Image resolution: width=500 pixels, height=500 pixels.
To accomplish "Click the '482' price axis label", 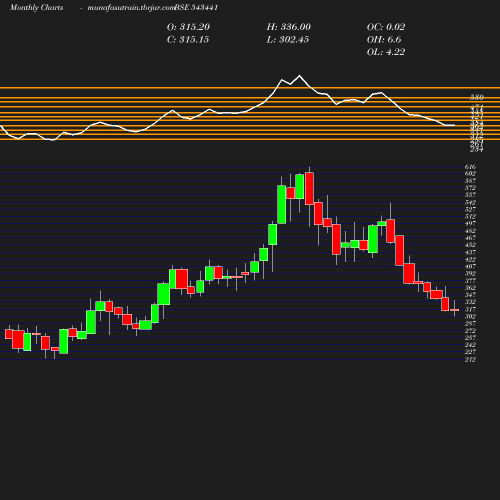I will tap(470, 231).
